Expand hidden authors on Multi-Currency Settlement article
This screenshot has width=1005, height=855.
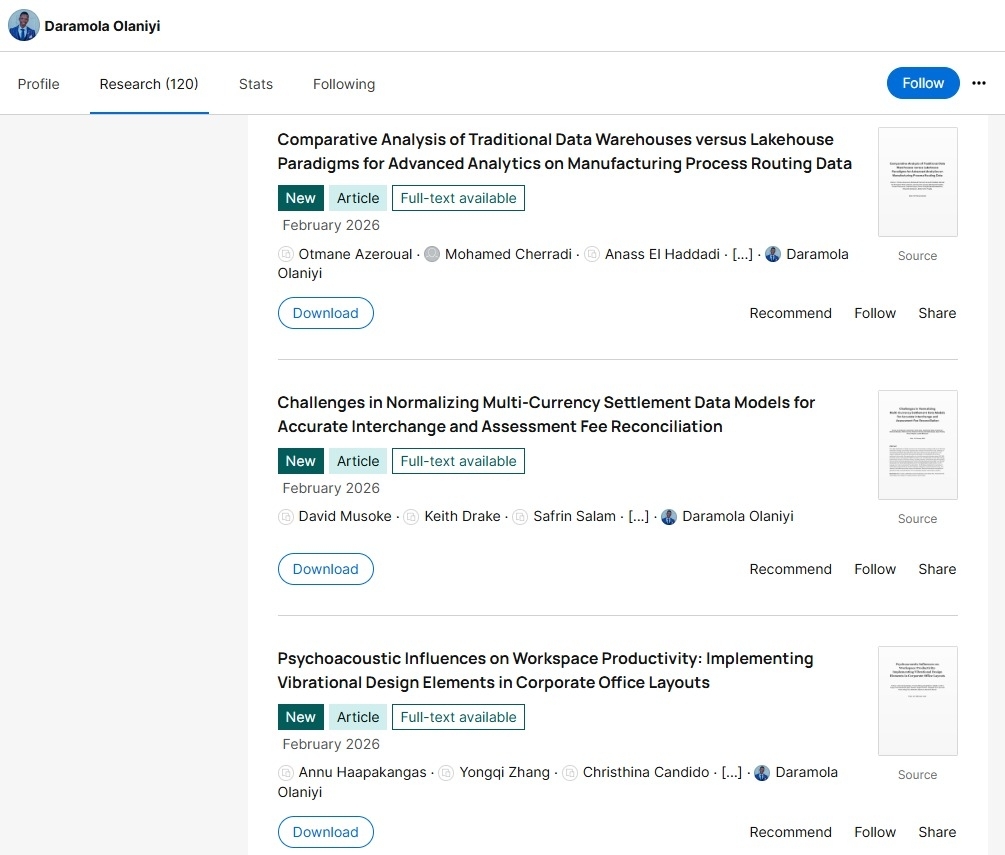pyautogui.click(x=638, y=517)
